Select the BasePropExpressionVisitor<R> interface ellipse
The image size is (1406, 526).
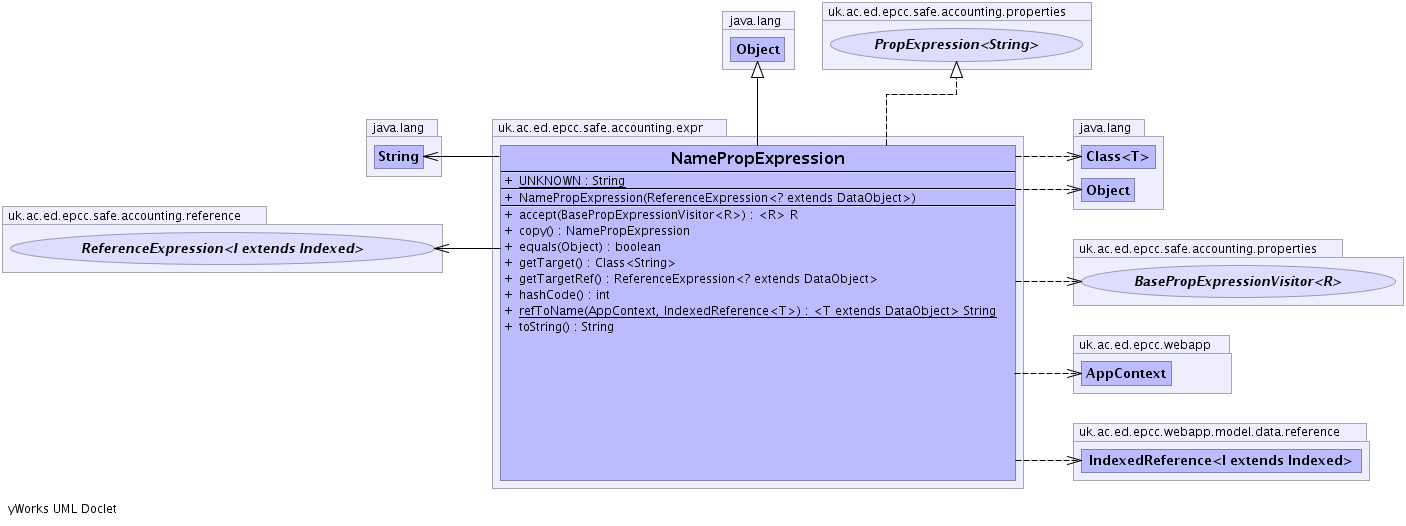click(x=1237, y=282)
